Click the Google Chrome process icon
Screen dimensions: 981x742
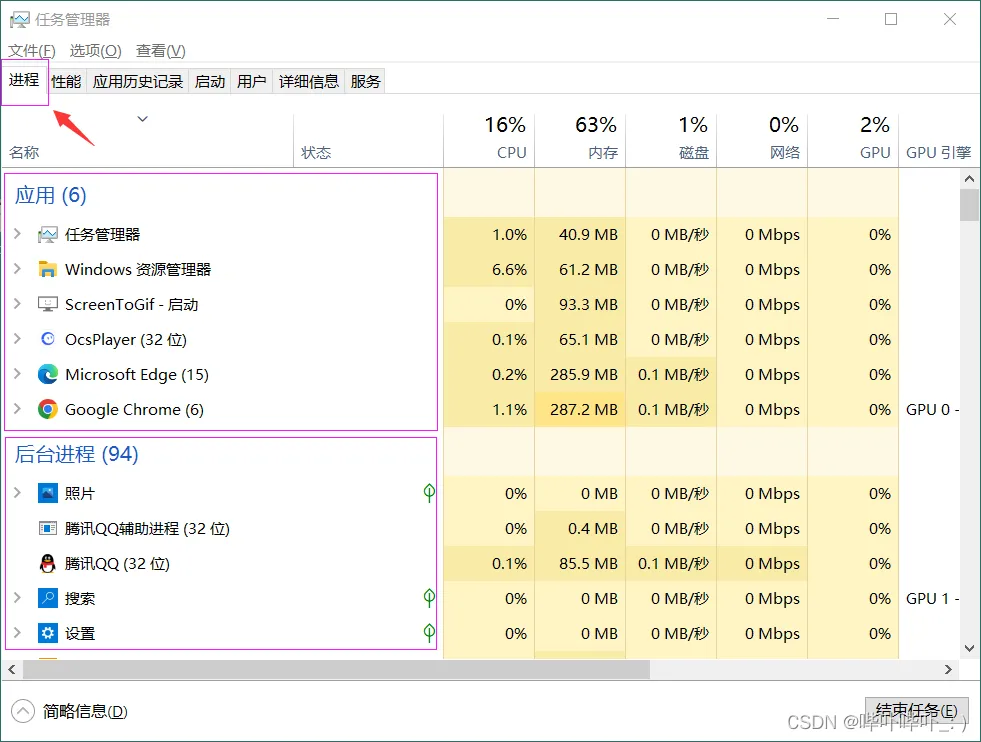tap(48, 409)
